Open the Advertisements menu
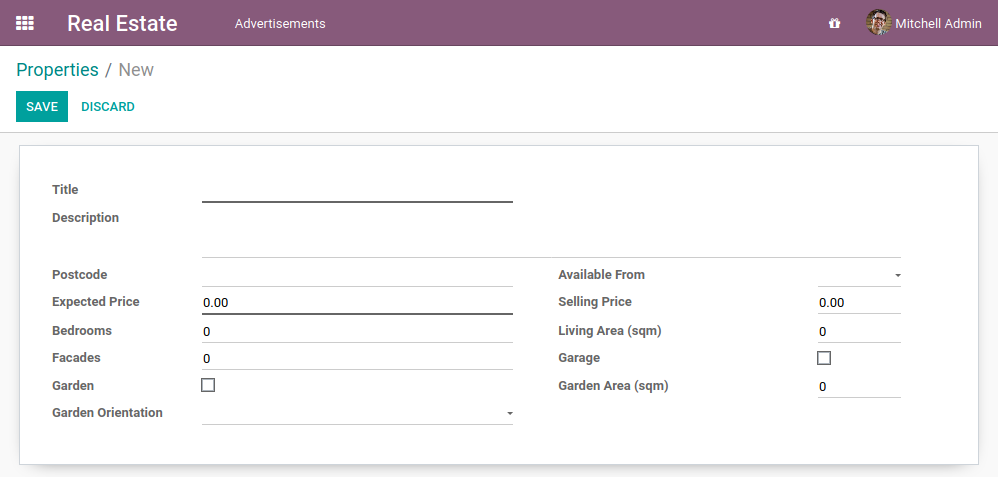998x477 pixels. point(280,23)
